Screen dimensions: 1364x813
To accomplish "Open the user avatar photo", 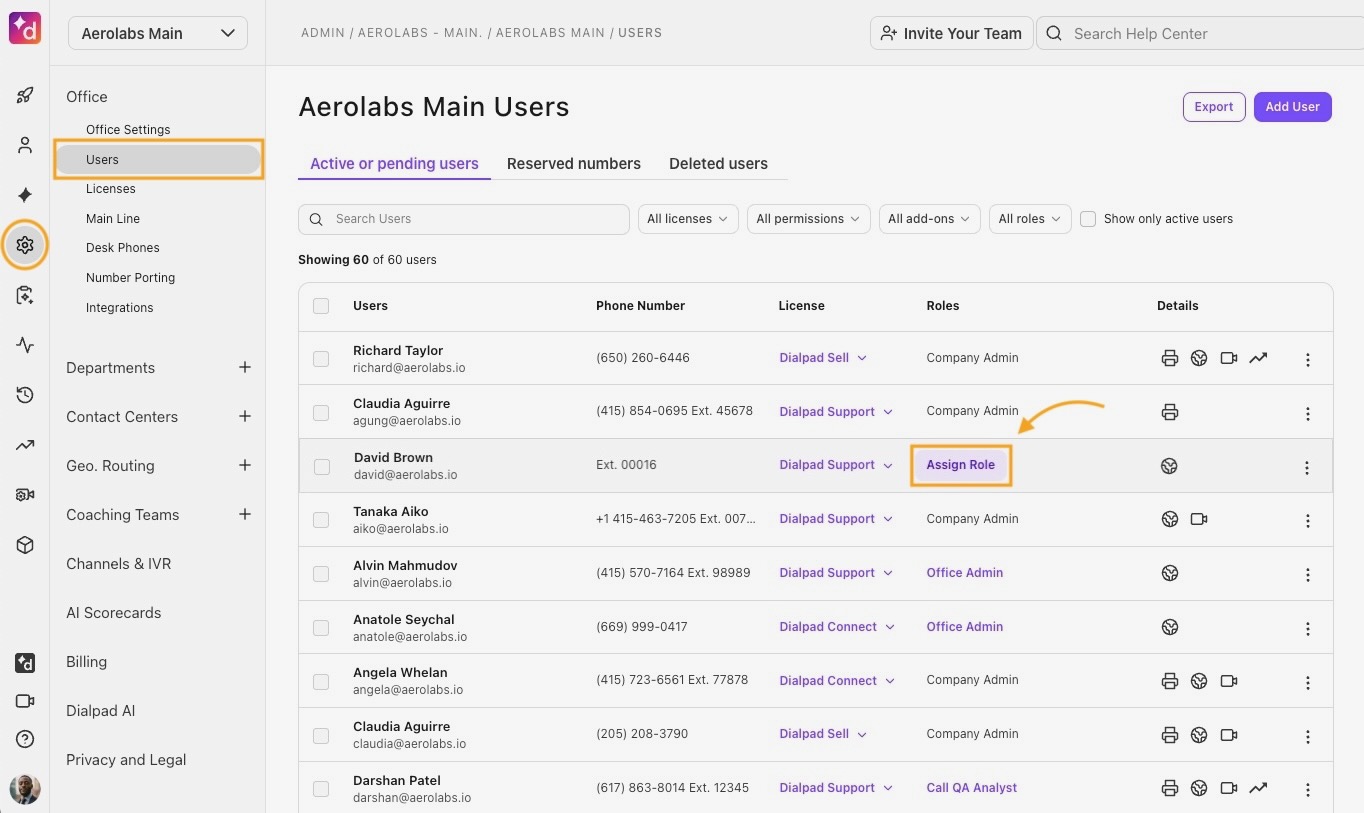I will point(25,789).
